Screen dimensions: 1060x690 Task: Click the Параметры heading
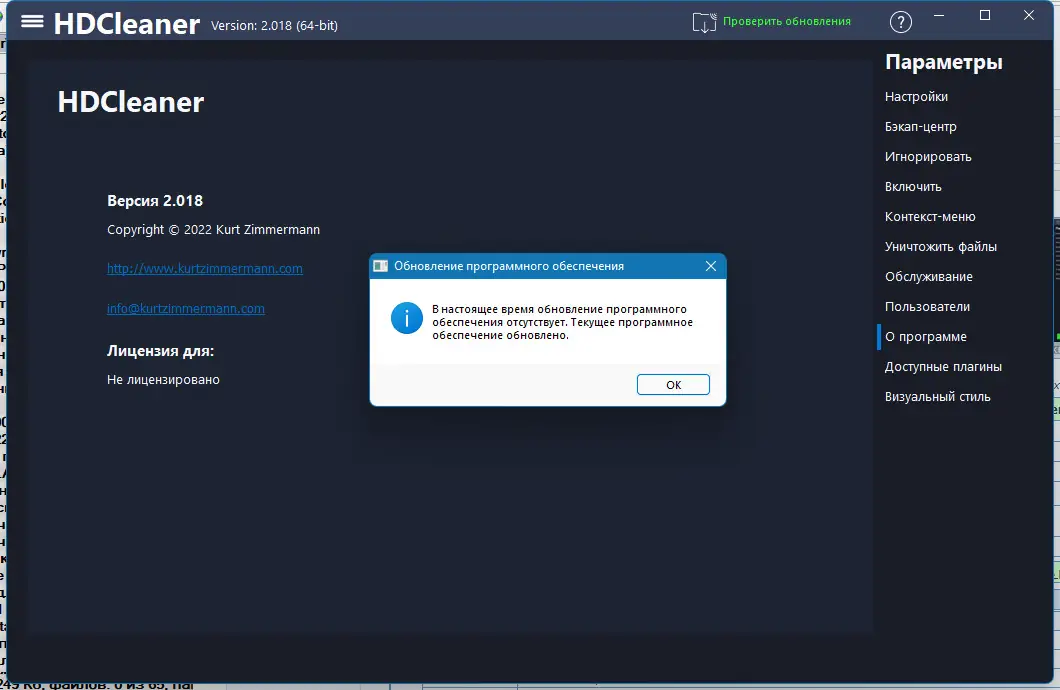coord(944,62)
